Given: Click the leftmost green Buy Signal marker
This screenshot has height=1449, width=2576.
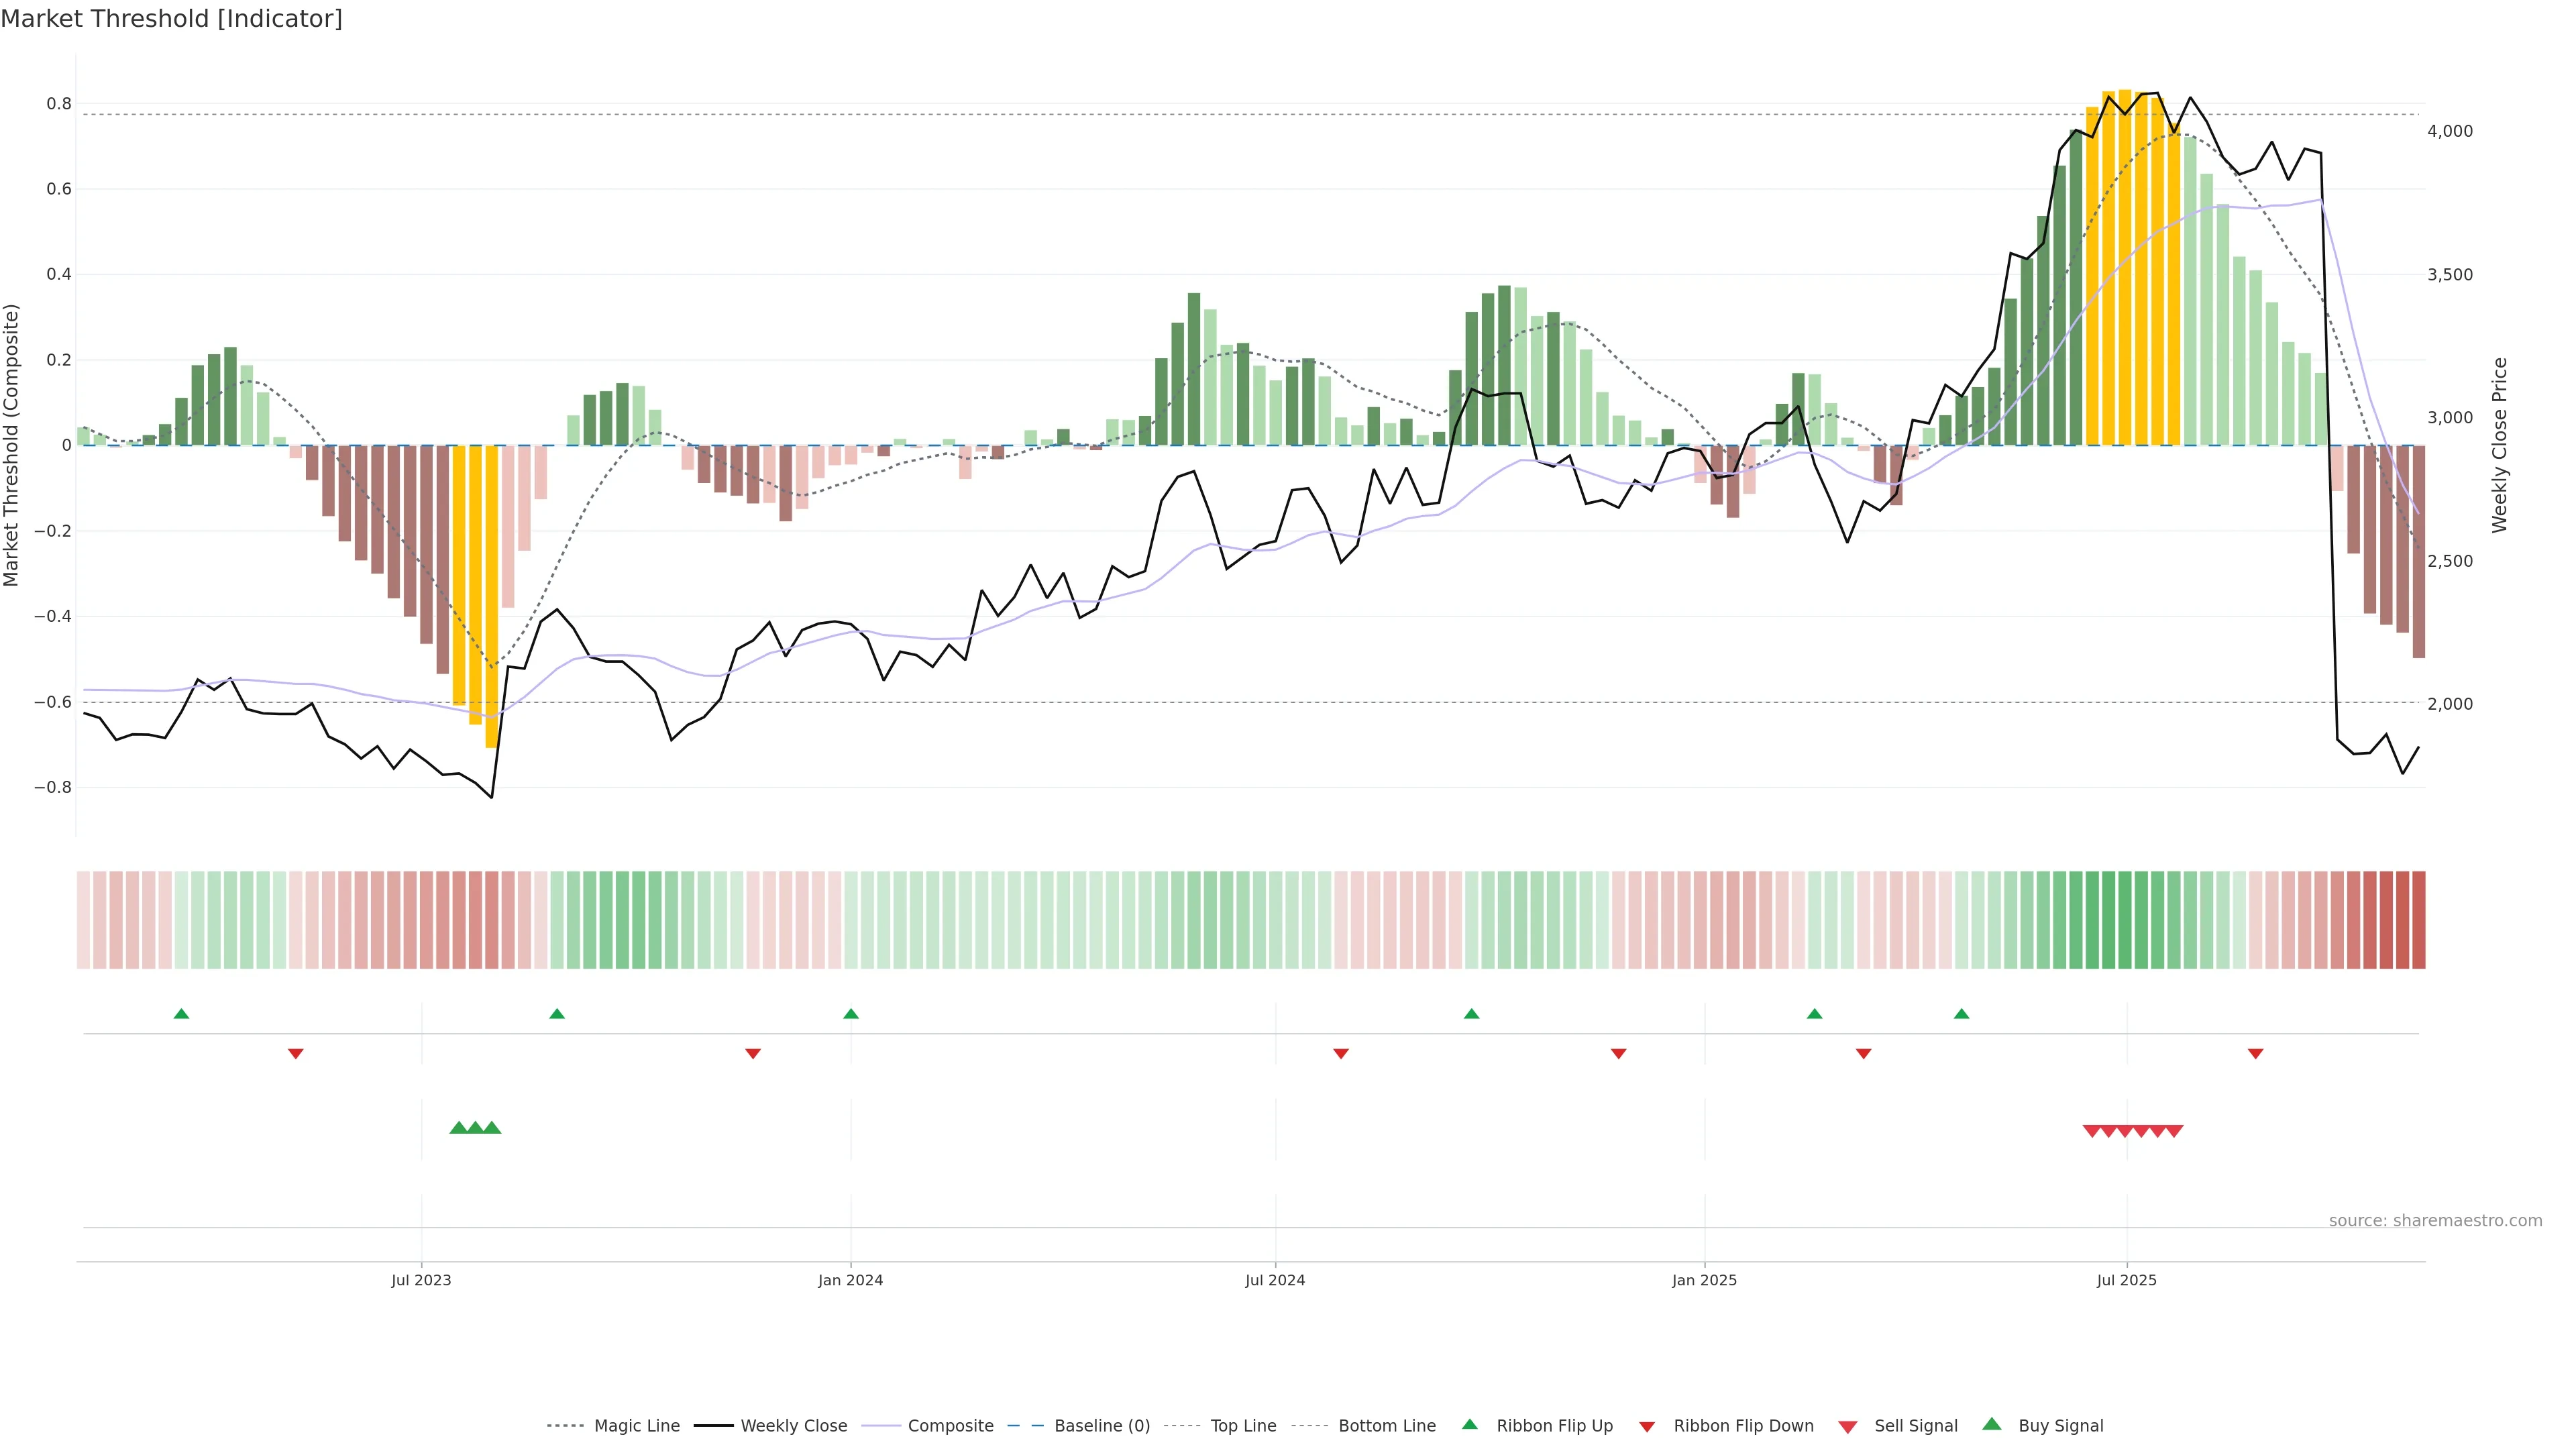Looking at the screenshot, I should pos(458,1128).
